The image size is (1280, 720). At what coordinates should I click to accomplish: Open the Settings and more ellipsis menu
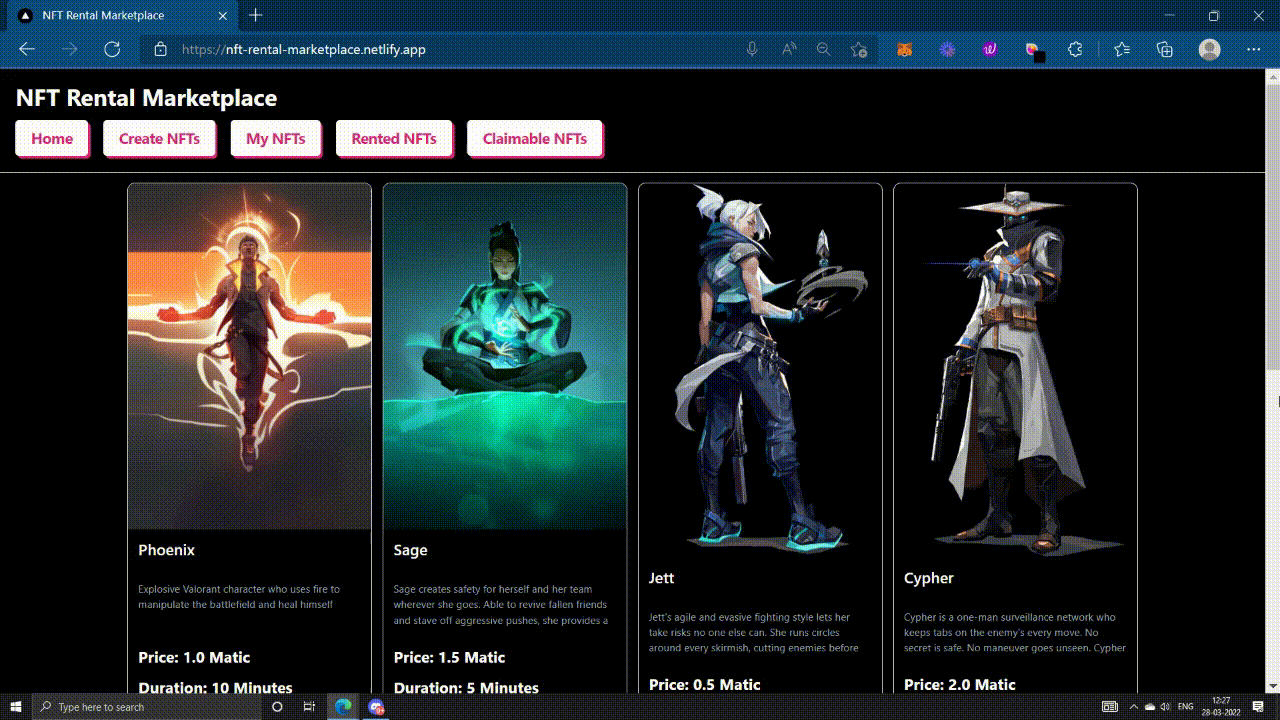(x=1253, y=48)
